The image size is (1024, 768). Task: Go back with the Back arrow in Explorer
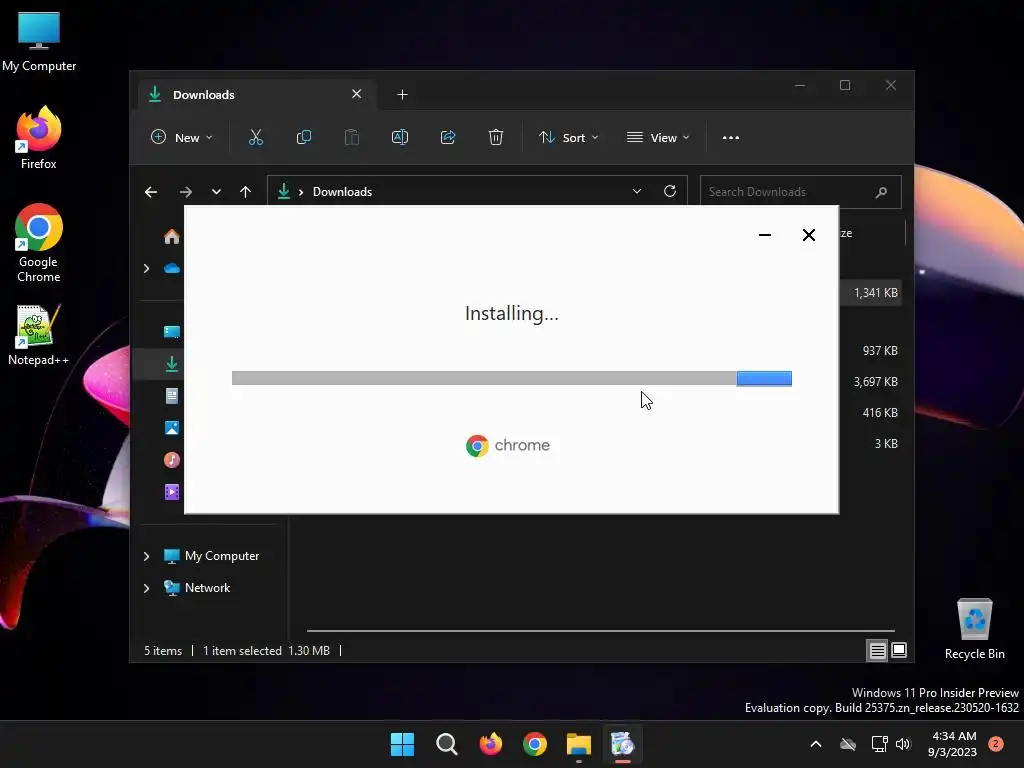point(151,192)
